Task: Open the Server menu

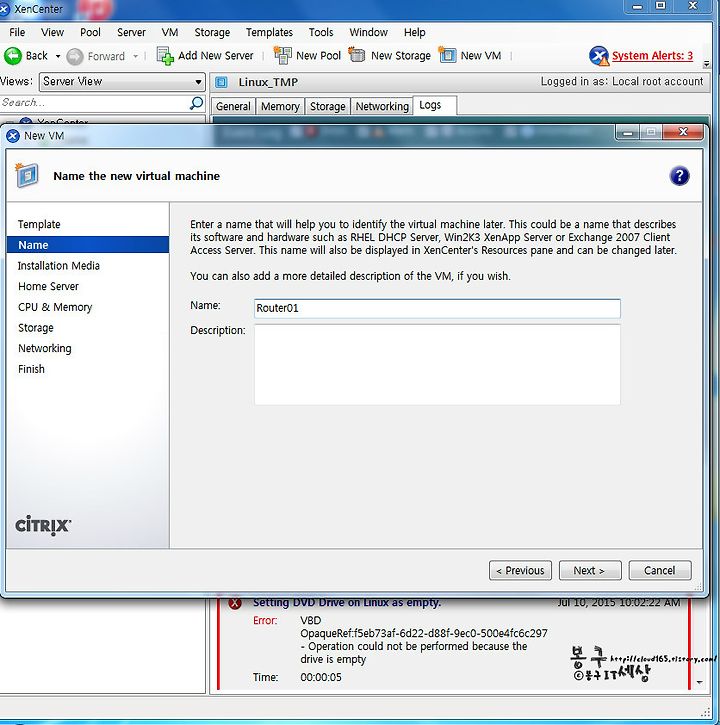Action: 131,32
